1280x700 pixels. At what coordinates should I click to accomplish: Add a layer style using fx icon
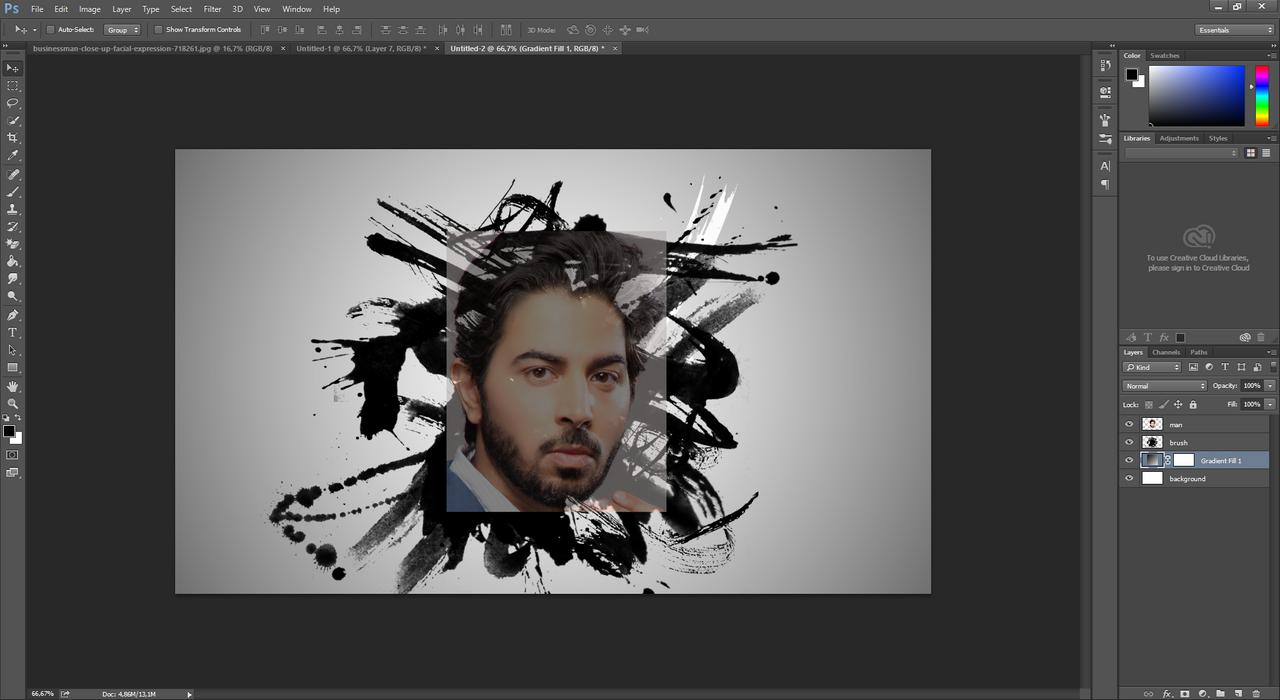[1167, 693]
